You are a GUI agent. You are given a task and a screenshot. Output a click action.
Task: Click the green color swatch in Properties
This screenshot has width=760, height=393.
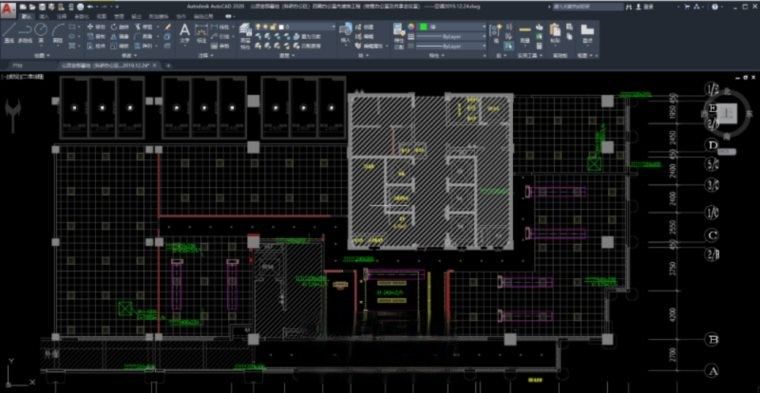[x=423, y=26]
